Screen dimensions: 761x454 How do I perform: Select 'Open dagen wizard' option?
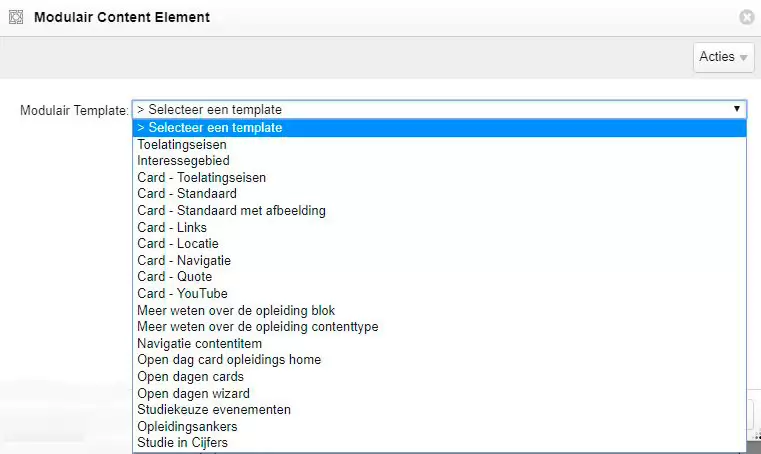coord(193,393)
